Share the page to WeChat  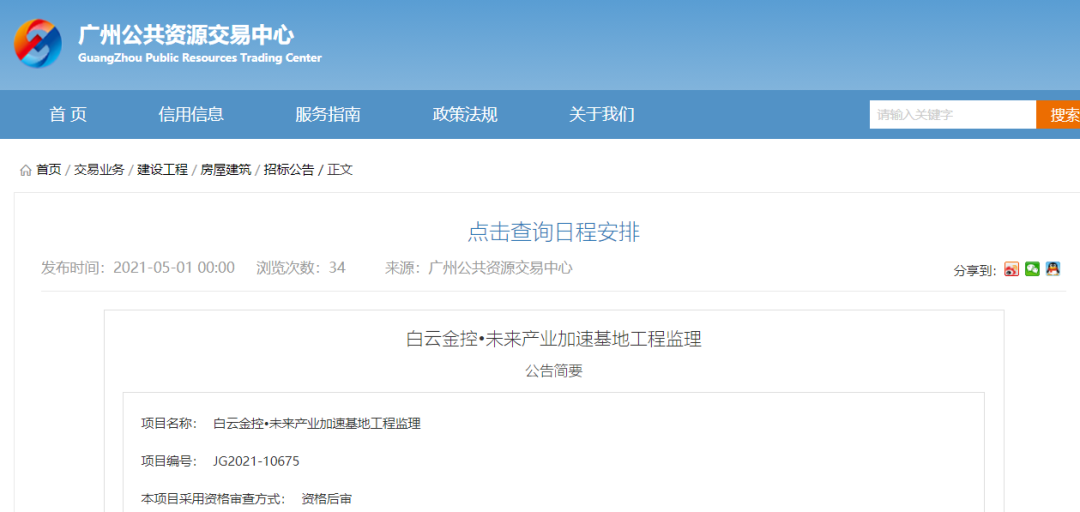[x=1032, y=269]
